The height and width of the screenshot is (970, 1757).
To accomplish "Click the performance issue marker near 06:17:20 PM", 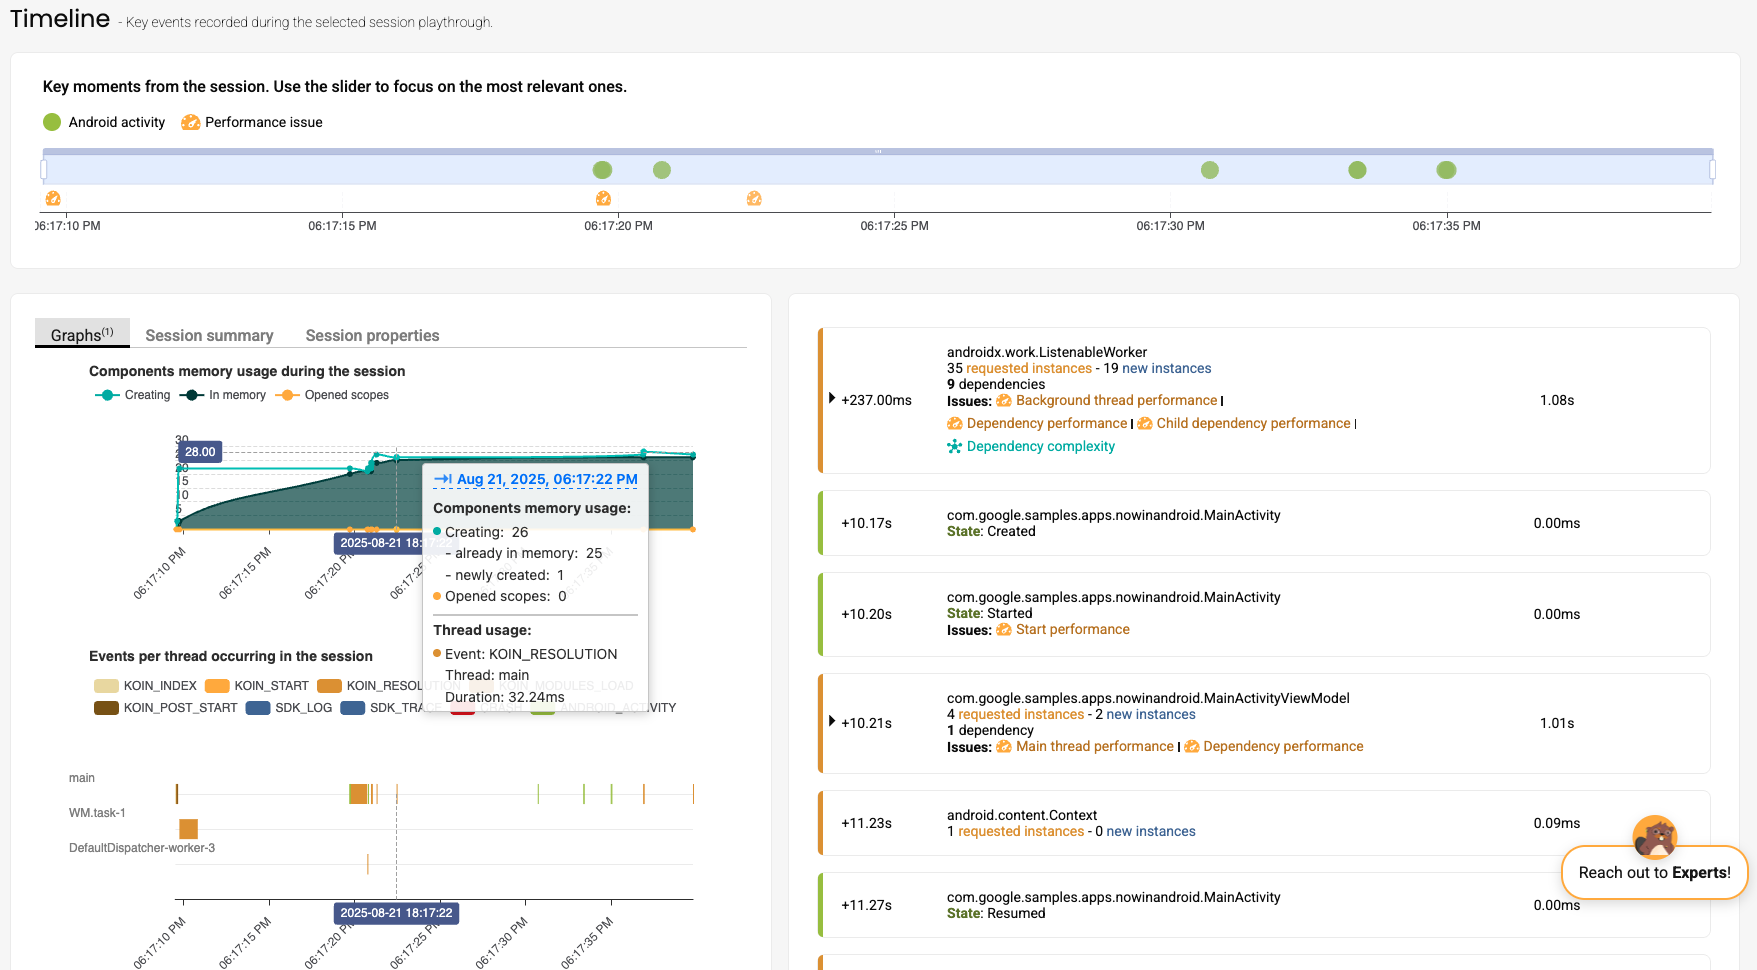I will [x=603, y=199].
